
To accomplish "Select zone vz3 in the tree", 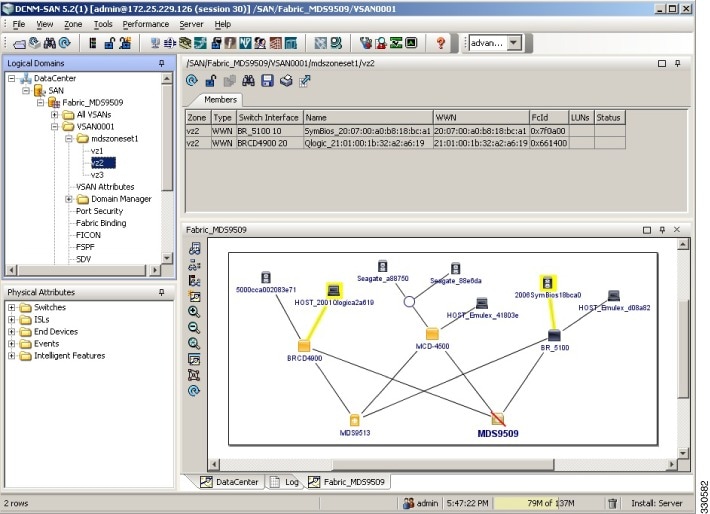I will click(x=97, y=175).
